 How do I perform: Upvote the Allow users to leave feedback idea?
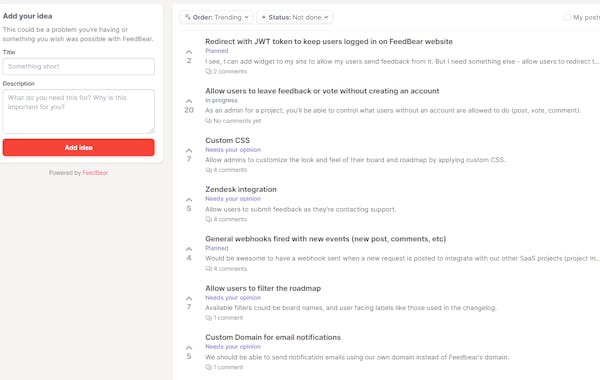coord(189,101)
